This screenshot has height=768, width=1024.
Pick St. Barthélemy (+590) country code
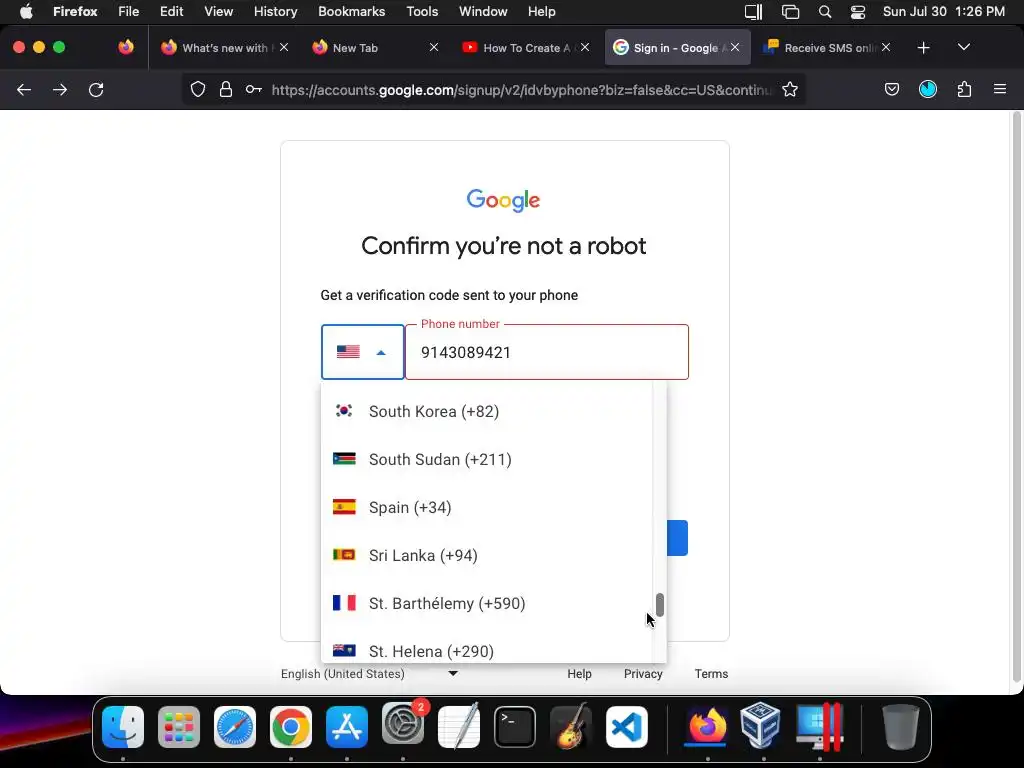[x=487, y=603]
